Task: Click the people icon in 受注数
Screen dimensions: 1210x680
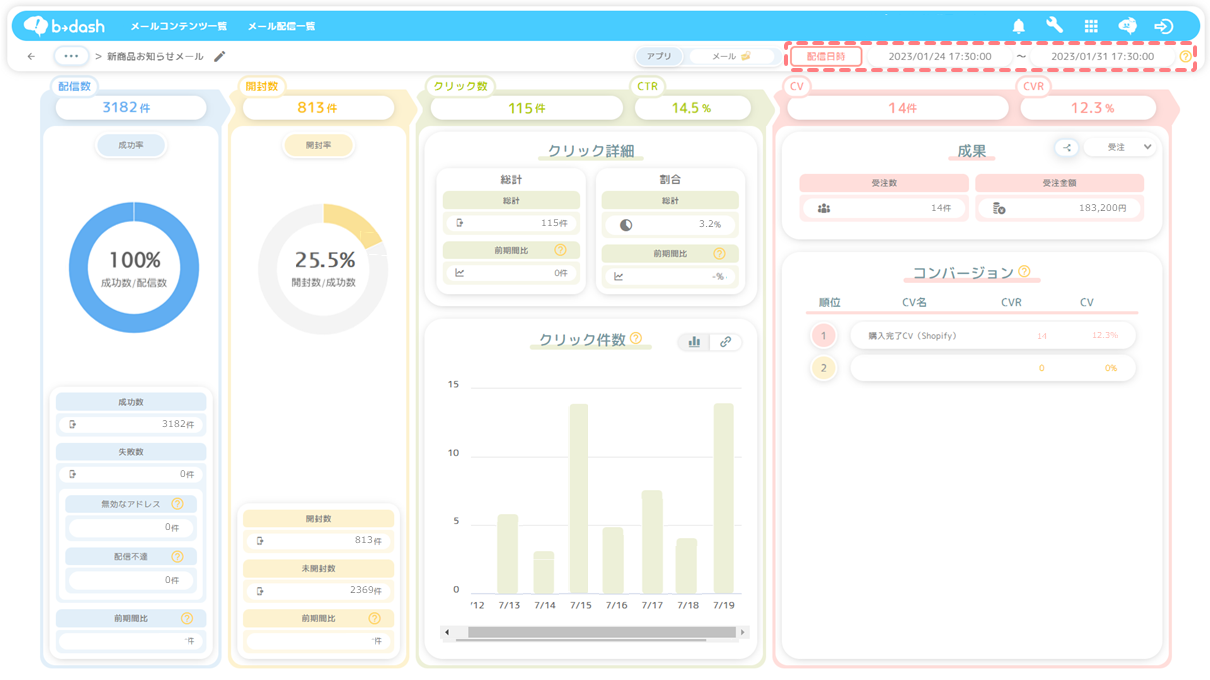Action: pos(824,209)
